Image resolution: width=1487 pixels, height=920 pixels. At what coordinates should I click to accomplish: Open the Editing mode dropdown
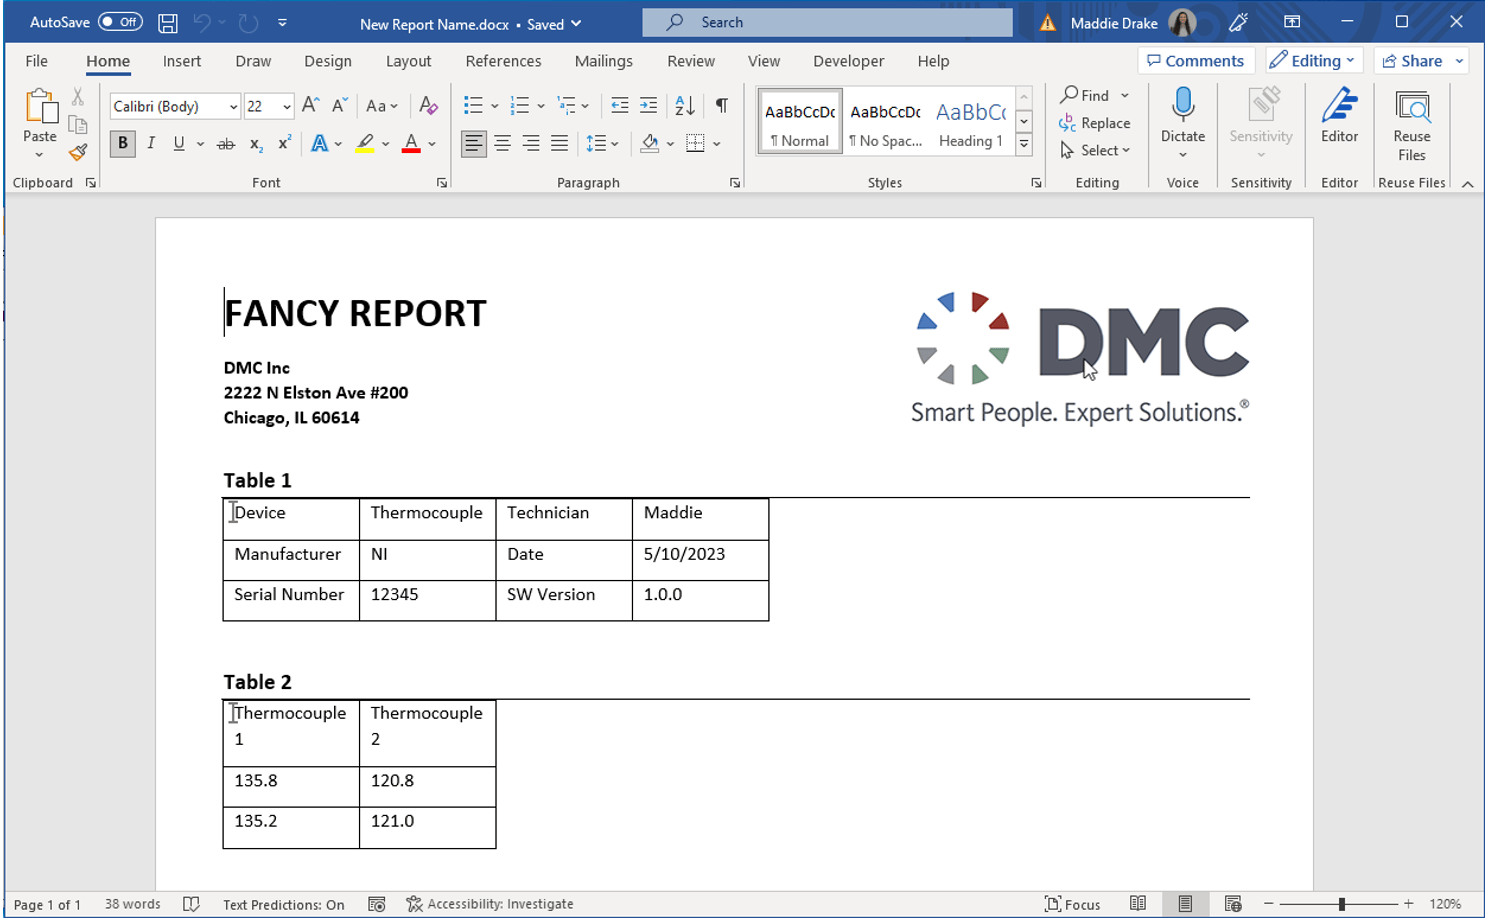tap(1313, 61)
